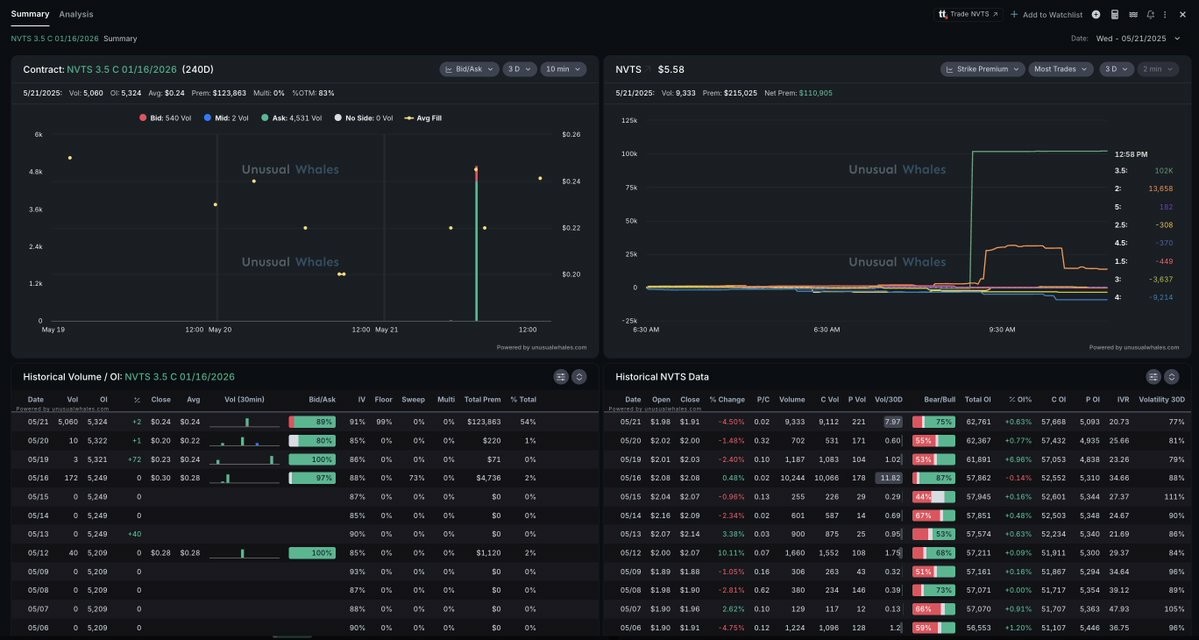Open the 10 min interval dropdown

point(564,70)
